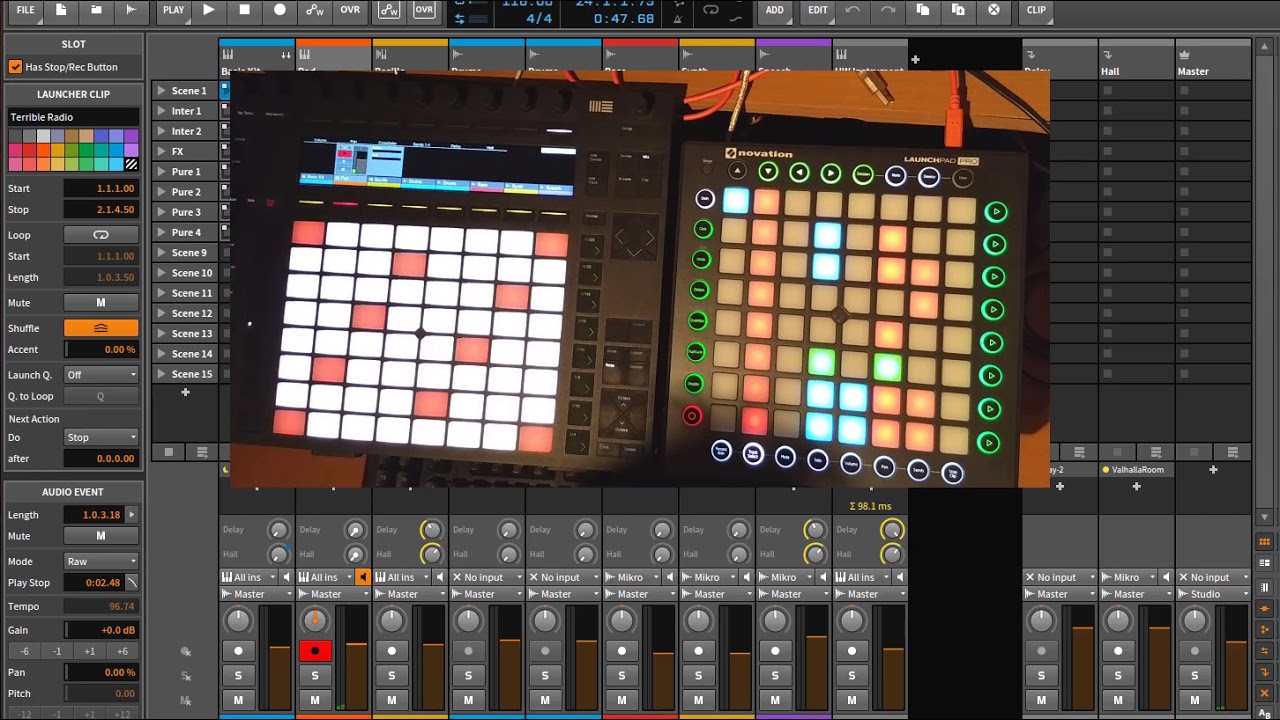Toggle the transport loop icon

[x=711, y=10]
